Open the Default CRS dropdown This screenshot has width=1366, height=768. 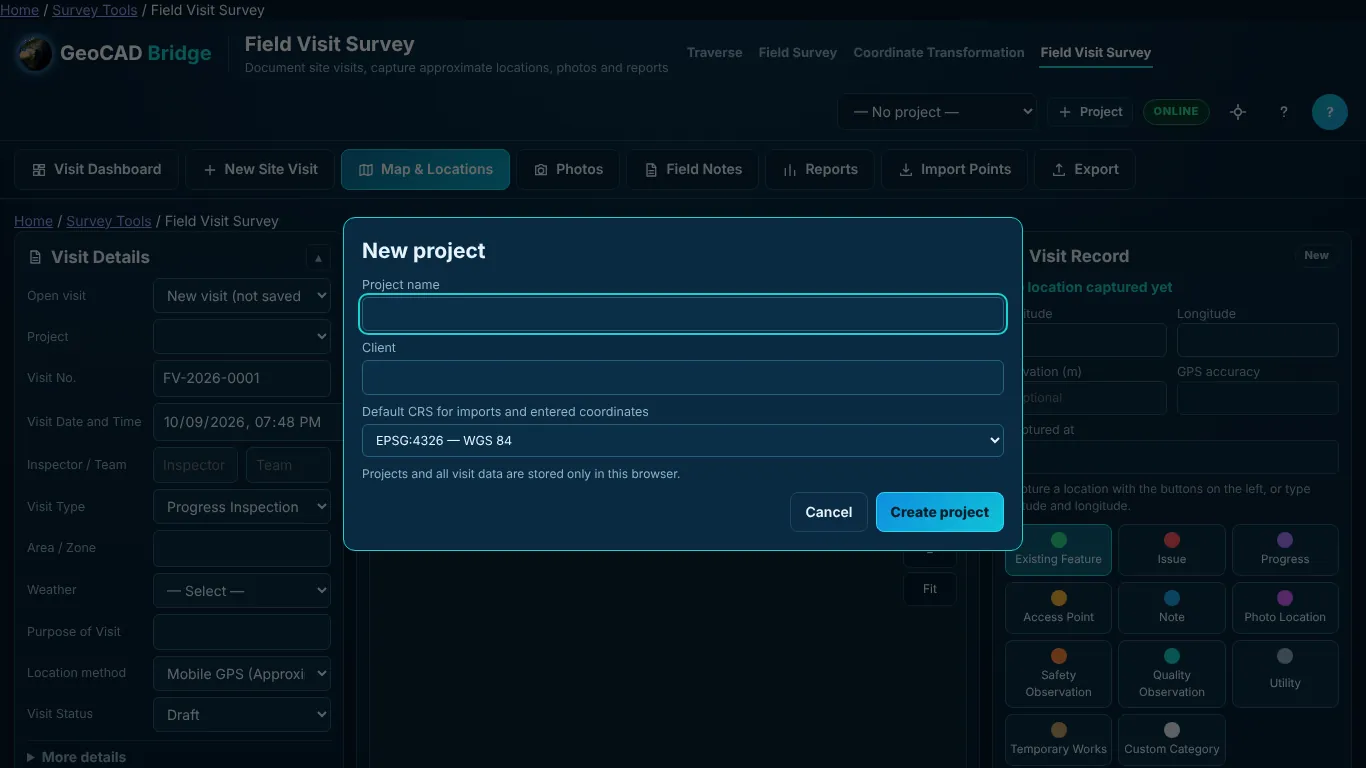coord(683,440)
